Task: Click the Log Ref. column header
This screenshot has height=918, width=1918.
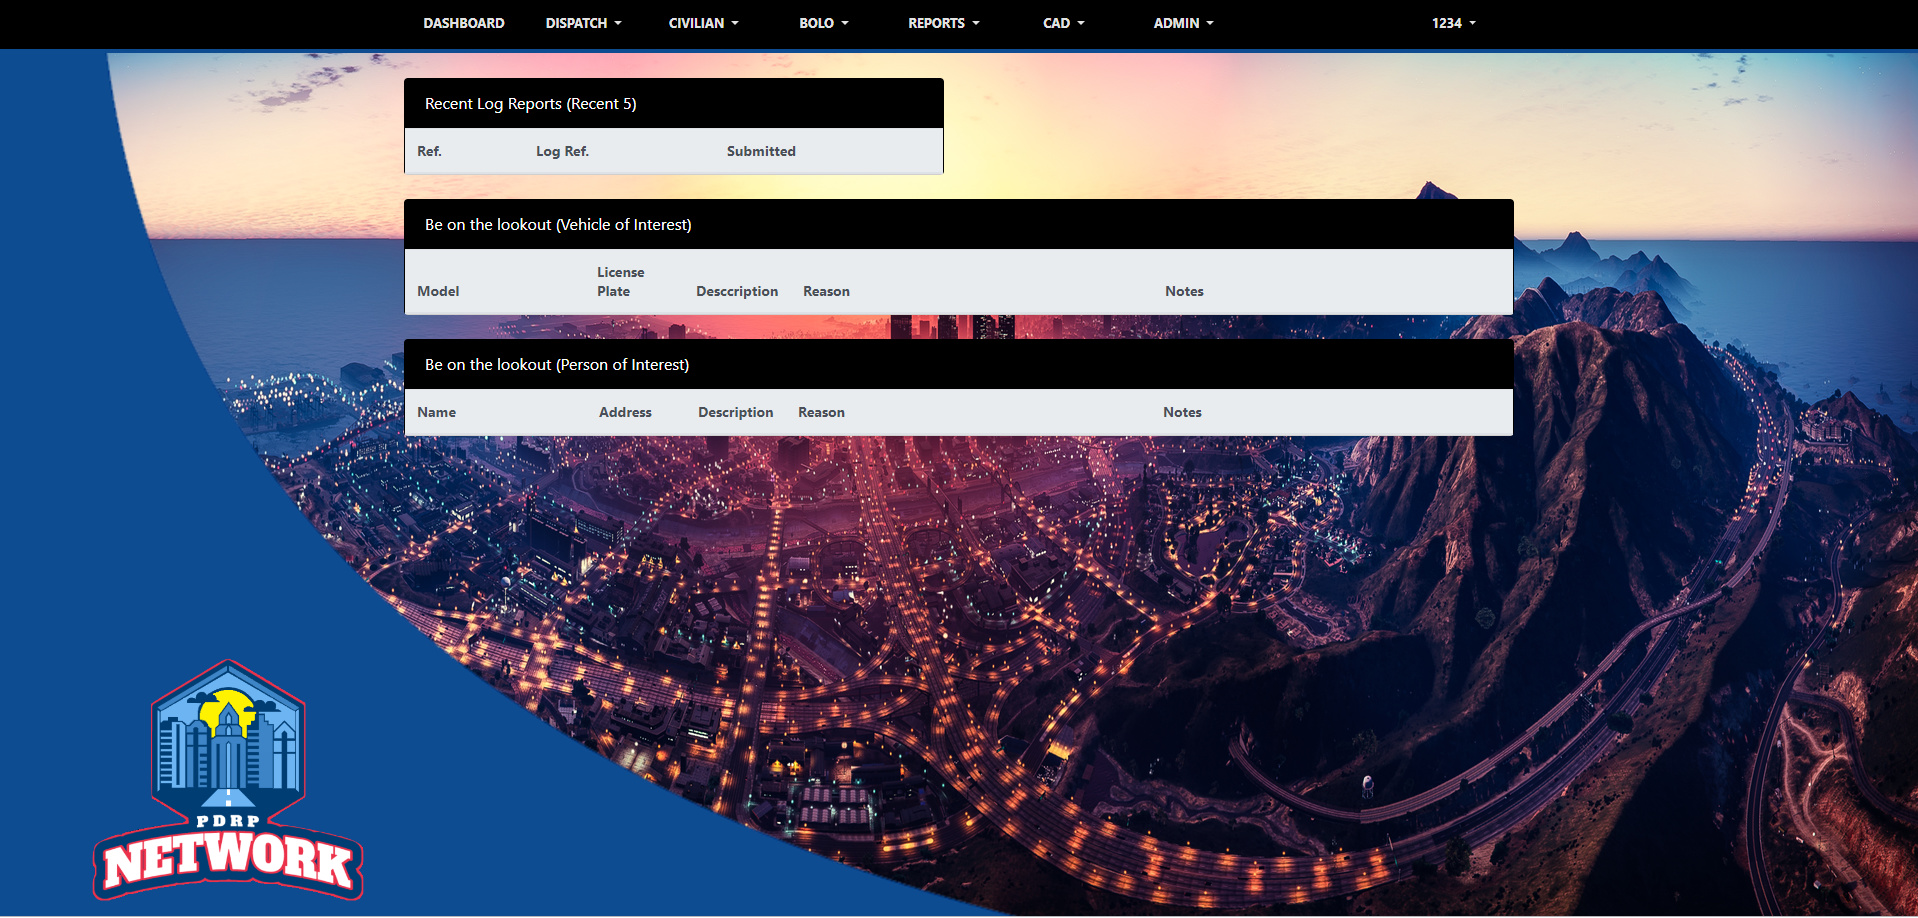Action: pyautogui.click(x=562, y=151)
